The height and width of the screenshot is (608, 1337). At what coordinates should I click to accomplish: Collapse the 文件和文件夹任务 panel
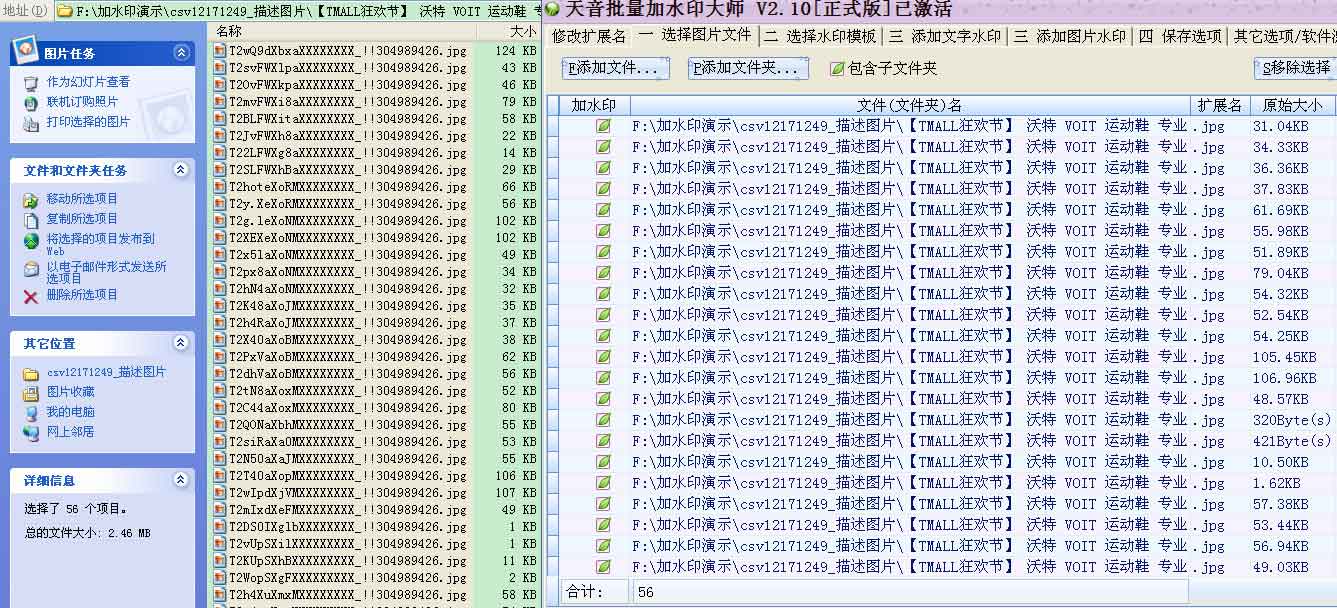[181, 170]
